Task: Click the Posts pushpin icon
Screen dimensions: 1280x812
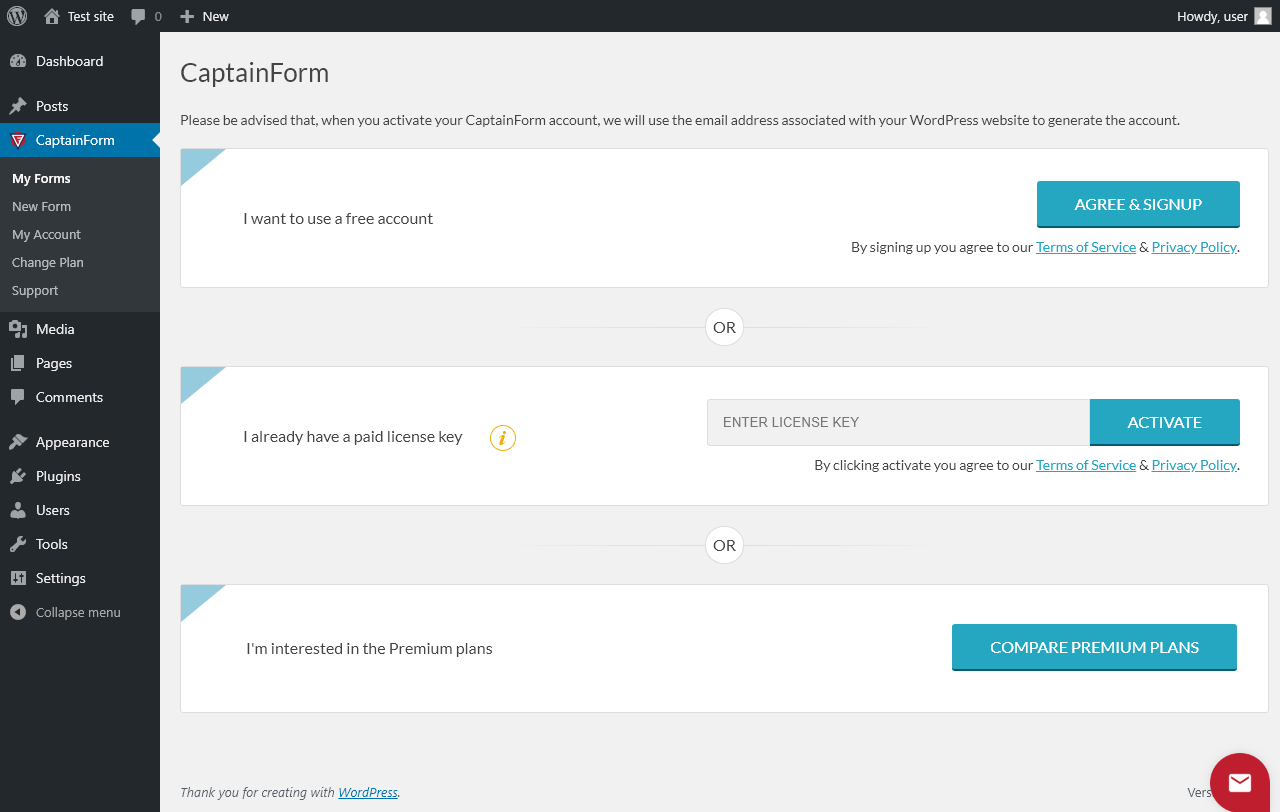Action: pos(18,106)
